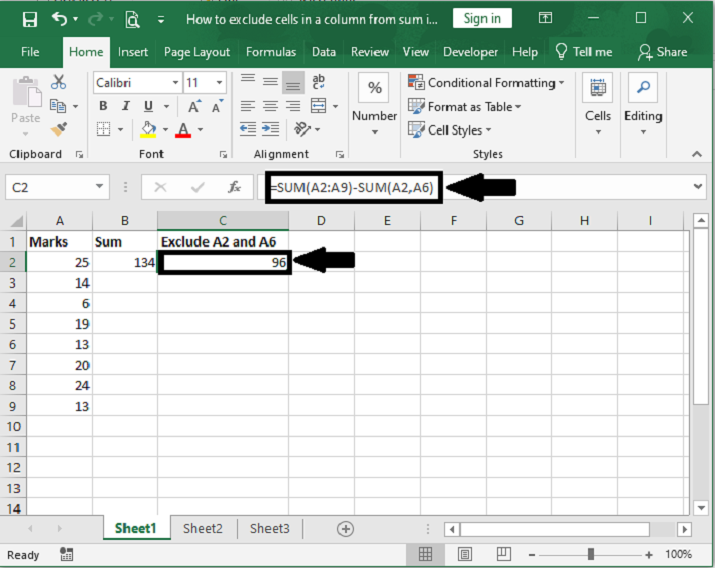Center text horizontally in cell

(x=270, y=106)
